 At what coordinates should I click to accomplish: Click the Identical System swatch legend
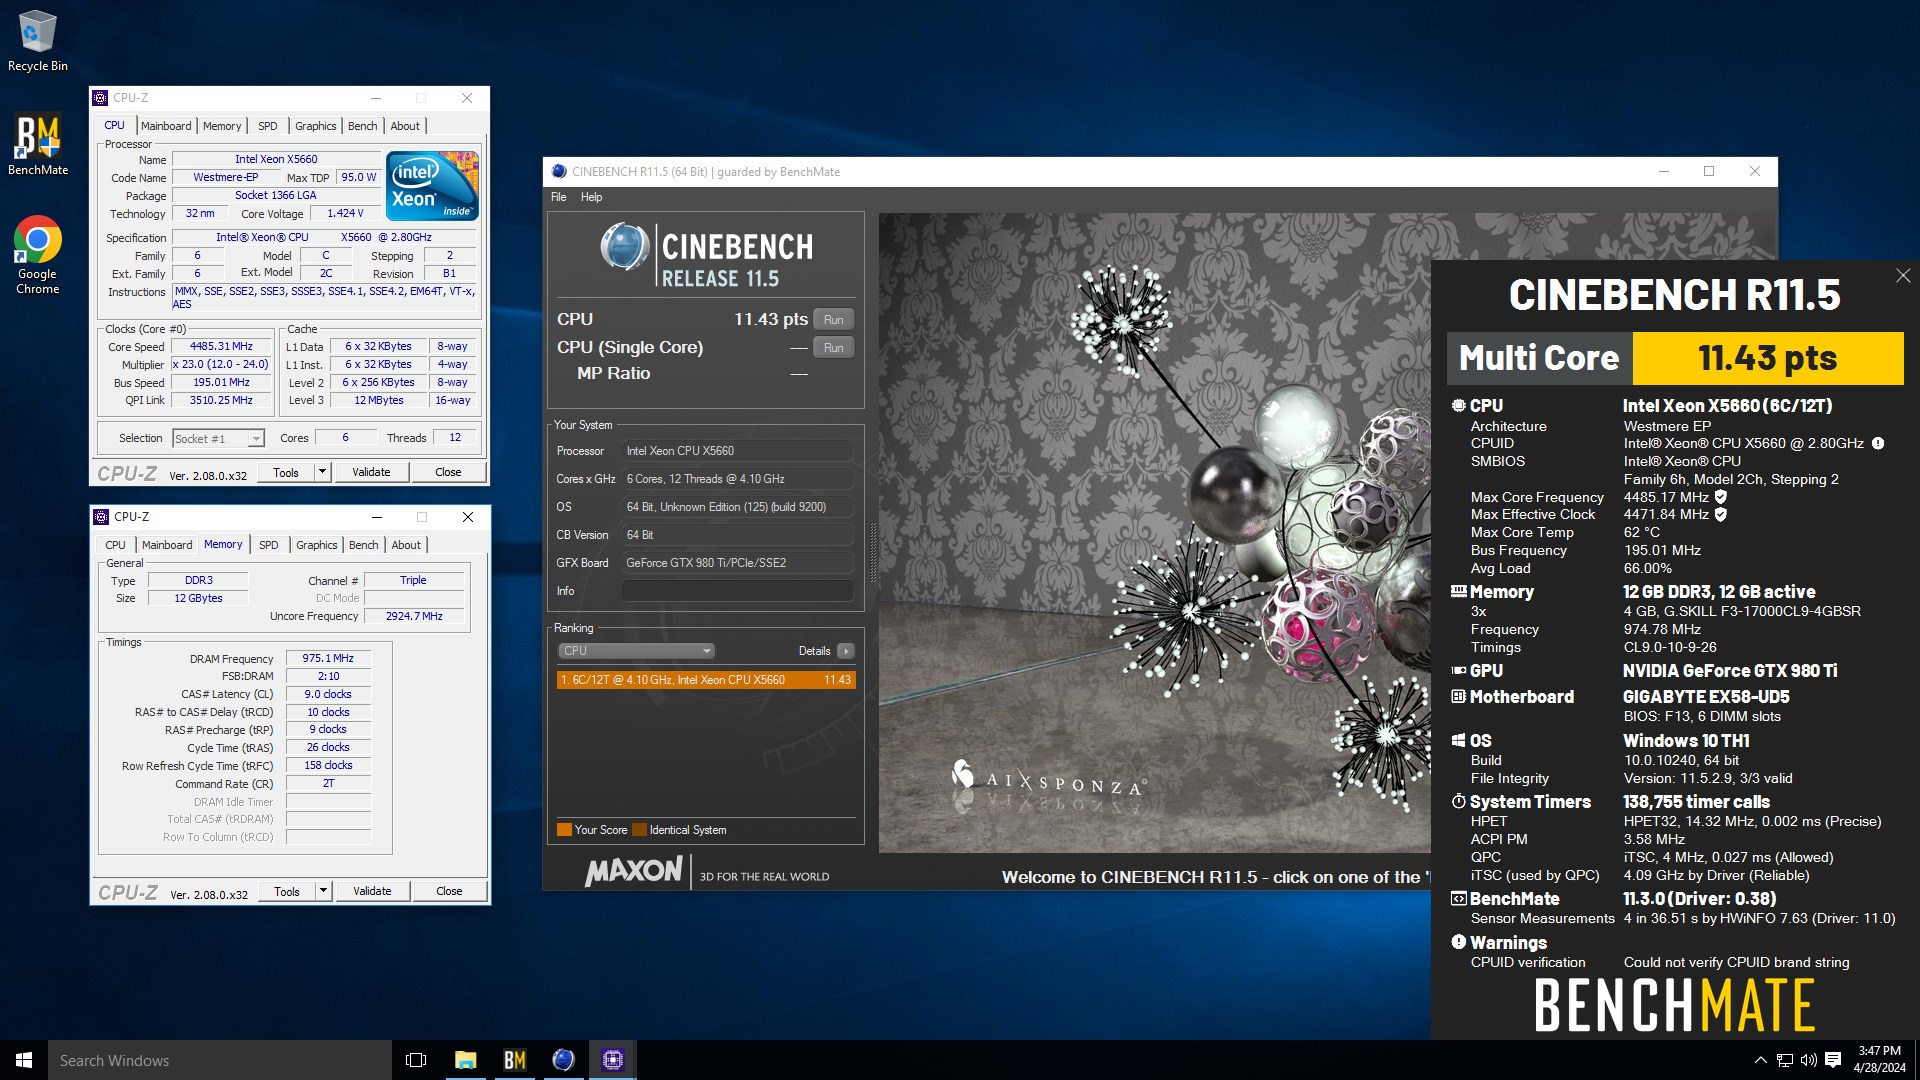click(x=639, y=830)
